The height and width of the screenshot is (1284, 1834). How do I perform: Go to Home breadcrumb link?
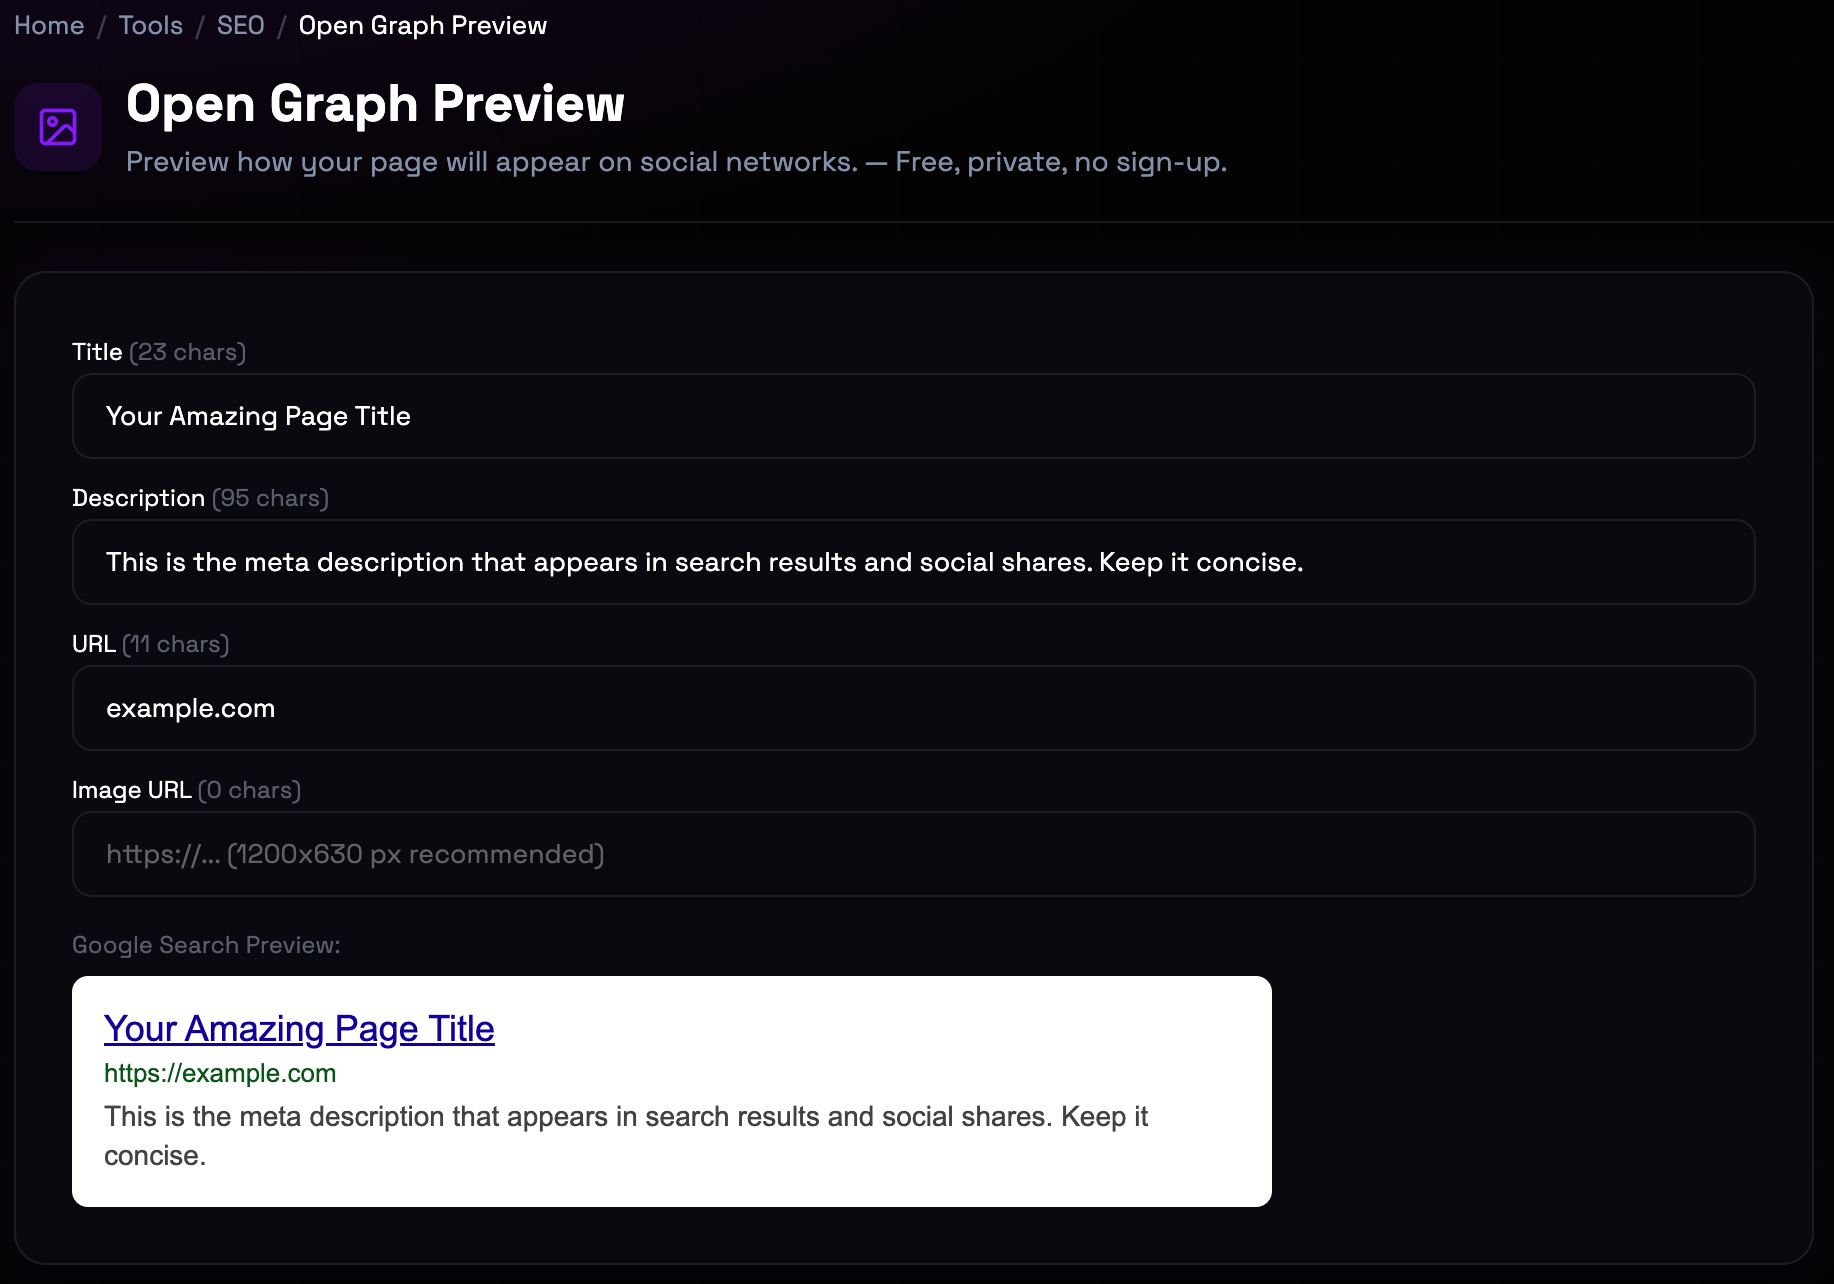(49, 25)
